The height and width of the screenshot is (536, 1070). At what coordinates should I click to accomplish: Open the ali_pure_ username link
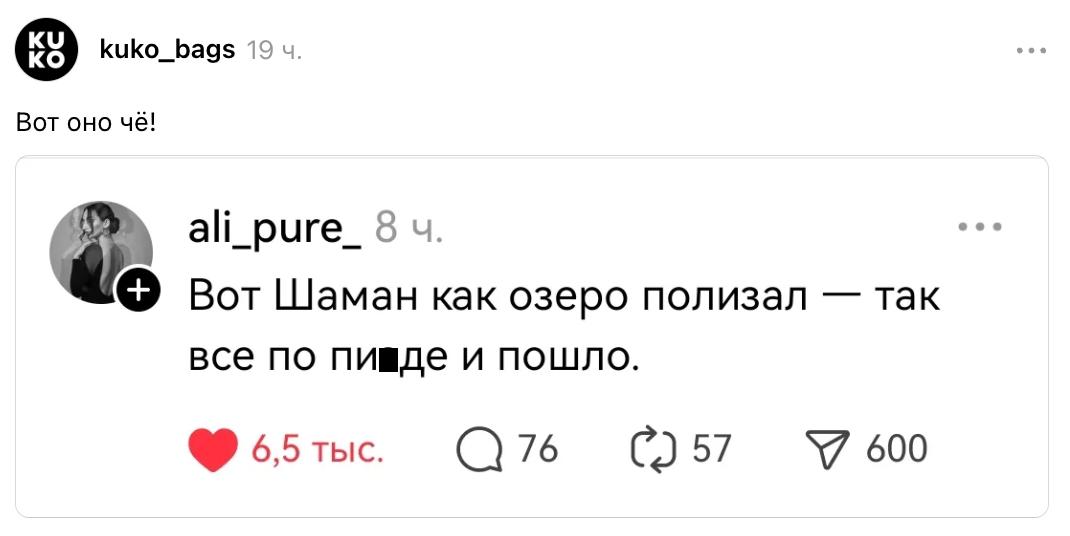pos(275,229)
